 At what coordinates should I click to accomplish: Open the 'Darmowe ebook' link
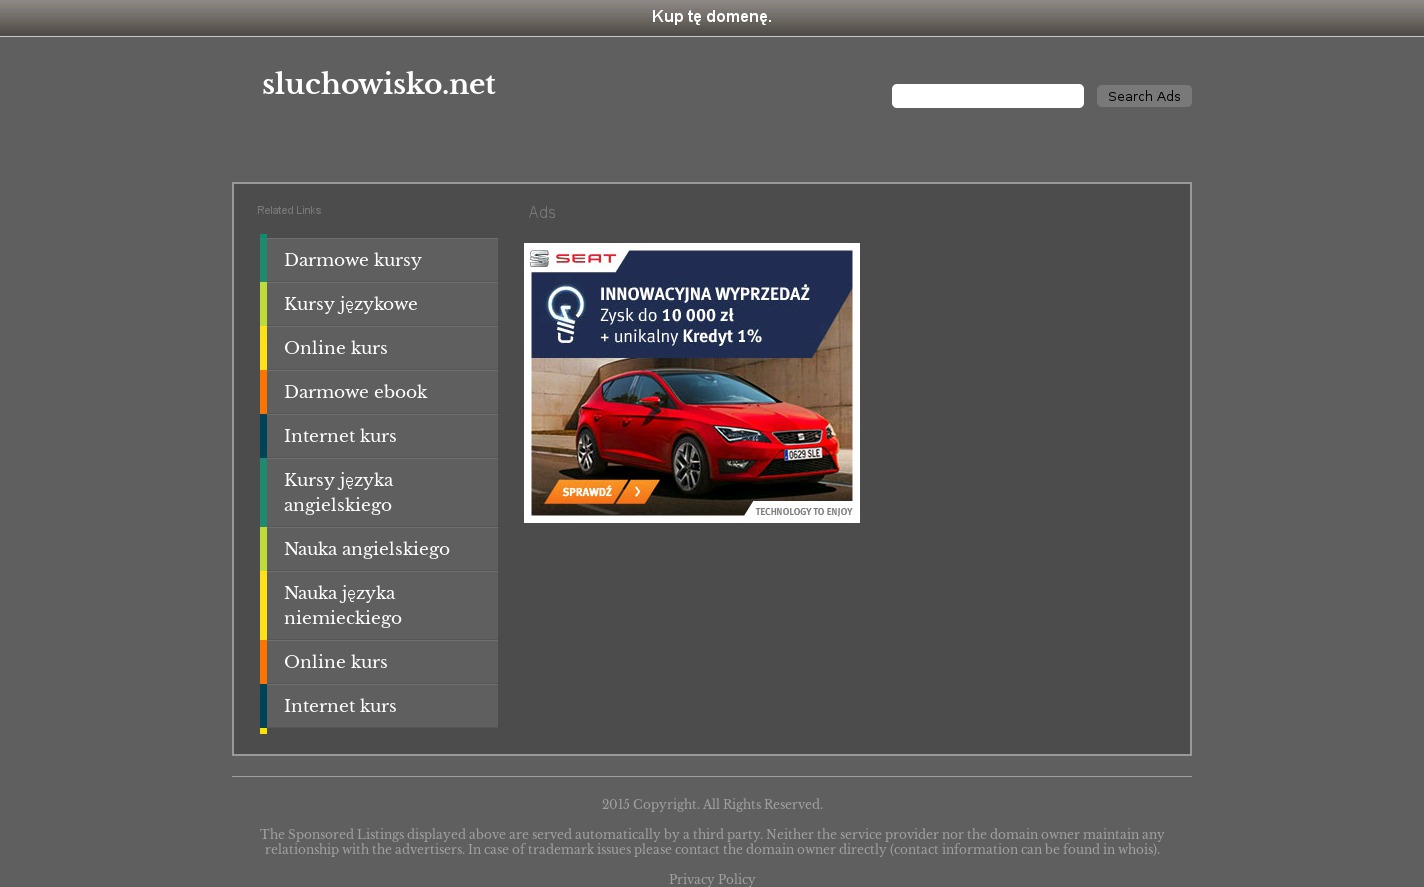[355, 392]
